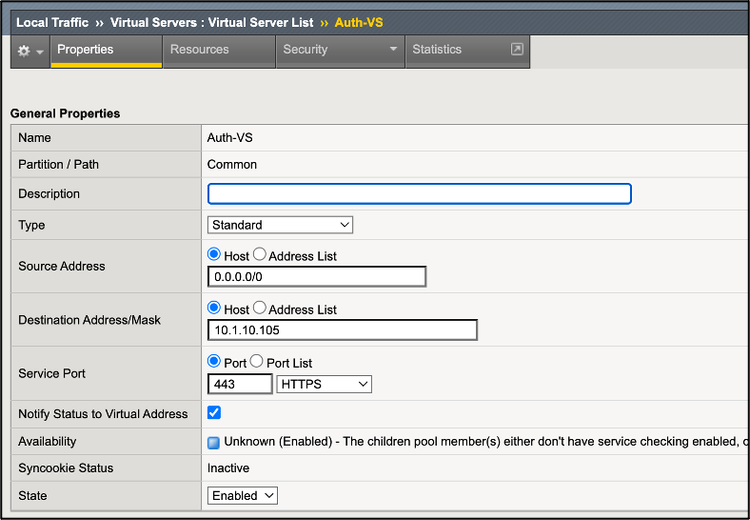Screen dimensions: 750x520
Task: Select Address List radio for Source Address
Action: 260,255
